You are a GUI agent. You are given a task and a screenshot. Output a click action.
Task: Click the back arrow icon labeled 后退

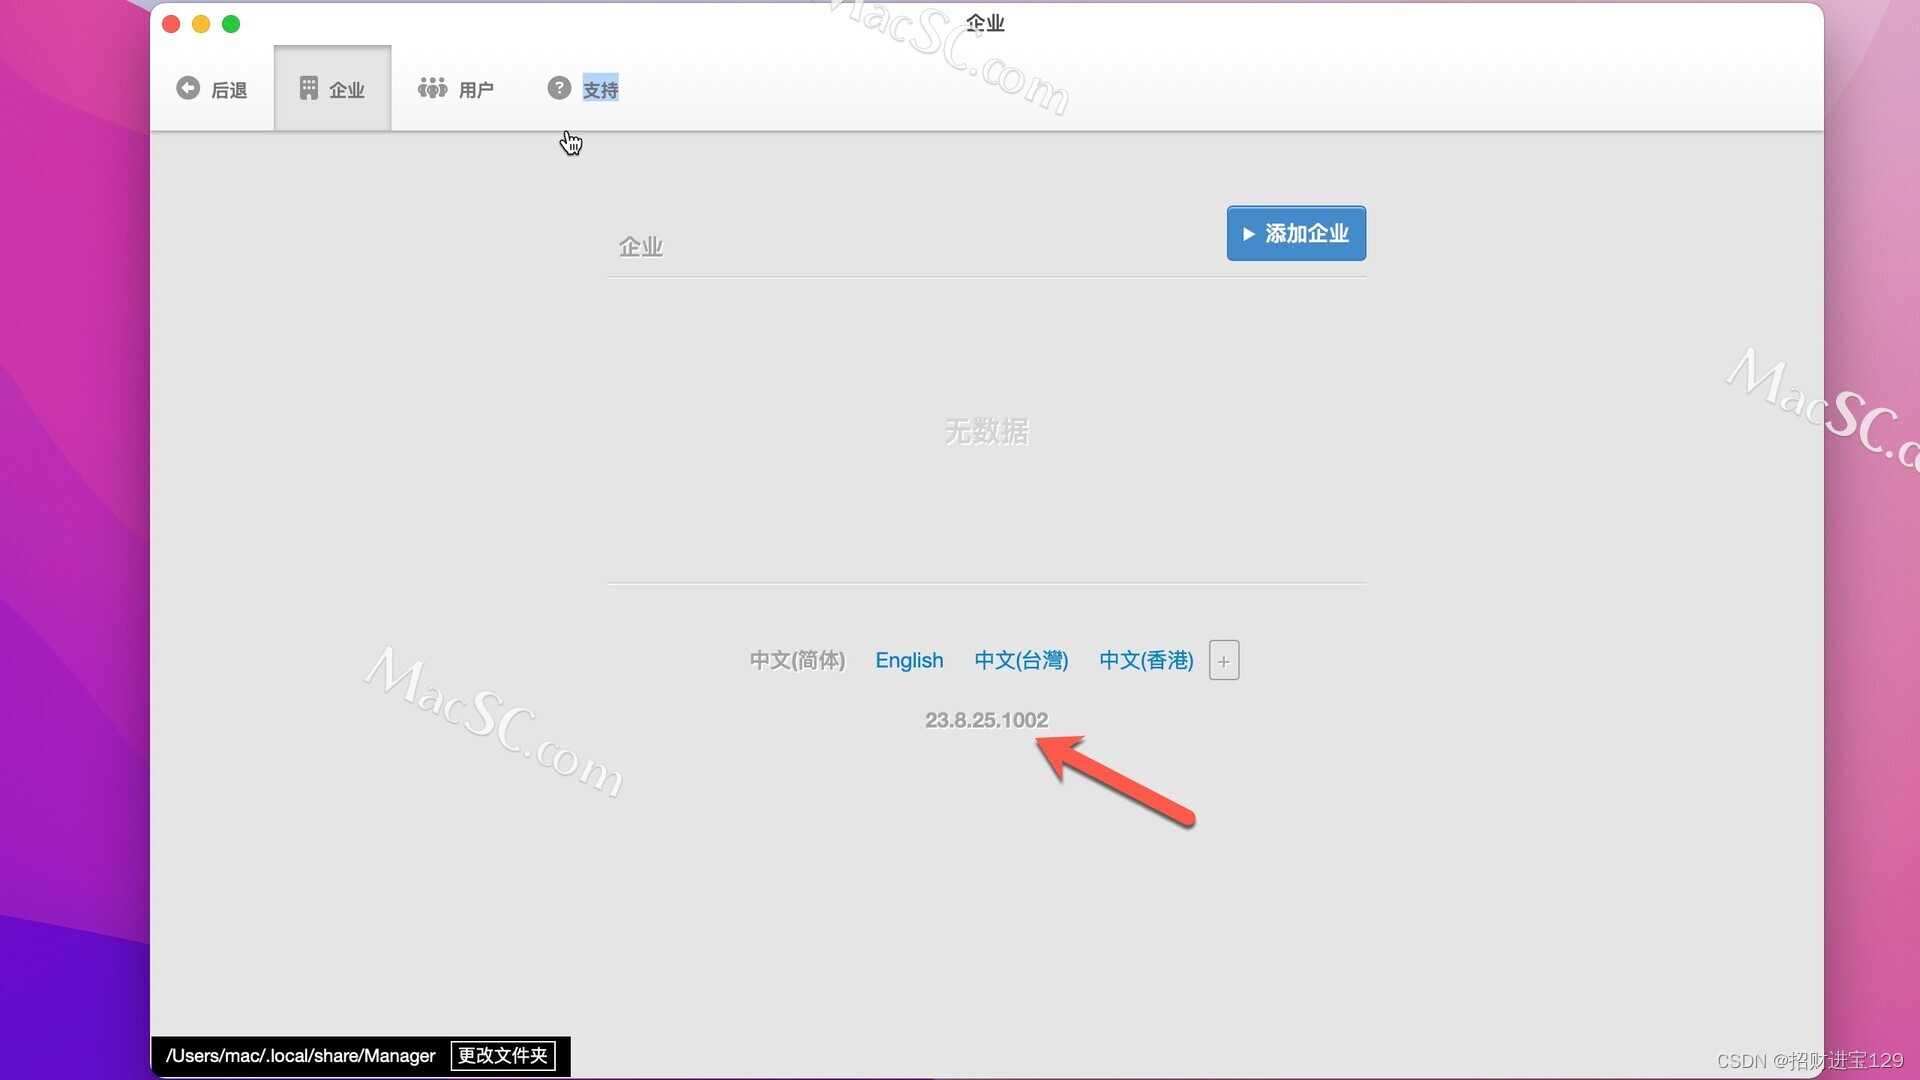click(x=188, y=88)
